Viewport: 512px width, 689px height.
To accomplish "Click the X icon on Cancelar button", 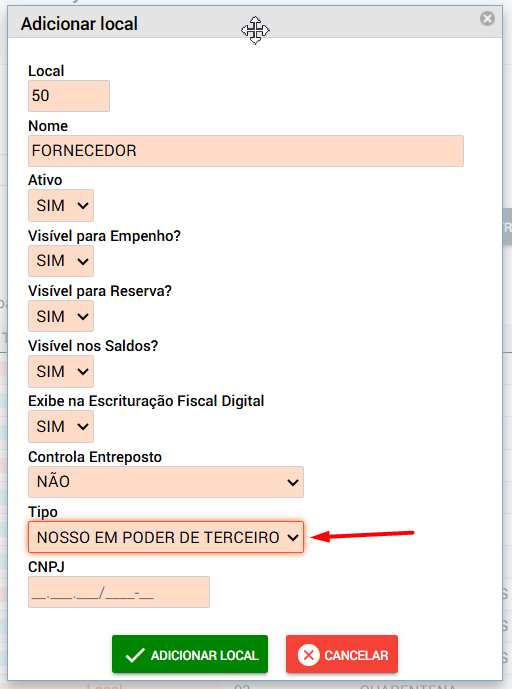I will click(x=309, y=655).
